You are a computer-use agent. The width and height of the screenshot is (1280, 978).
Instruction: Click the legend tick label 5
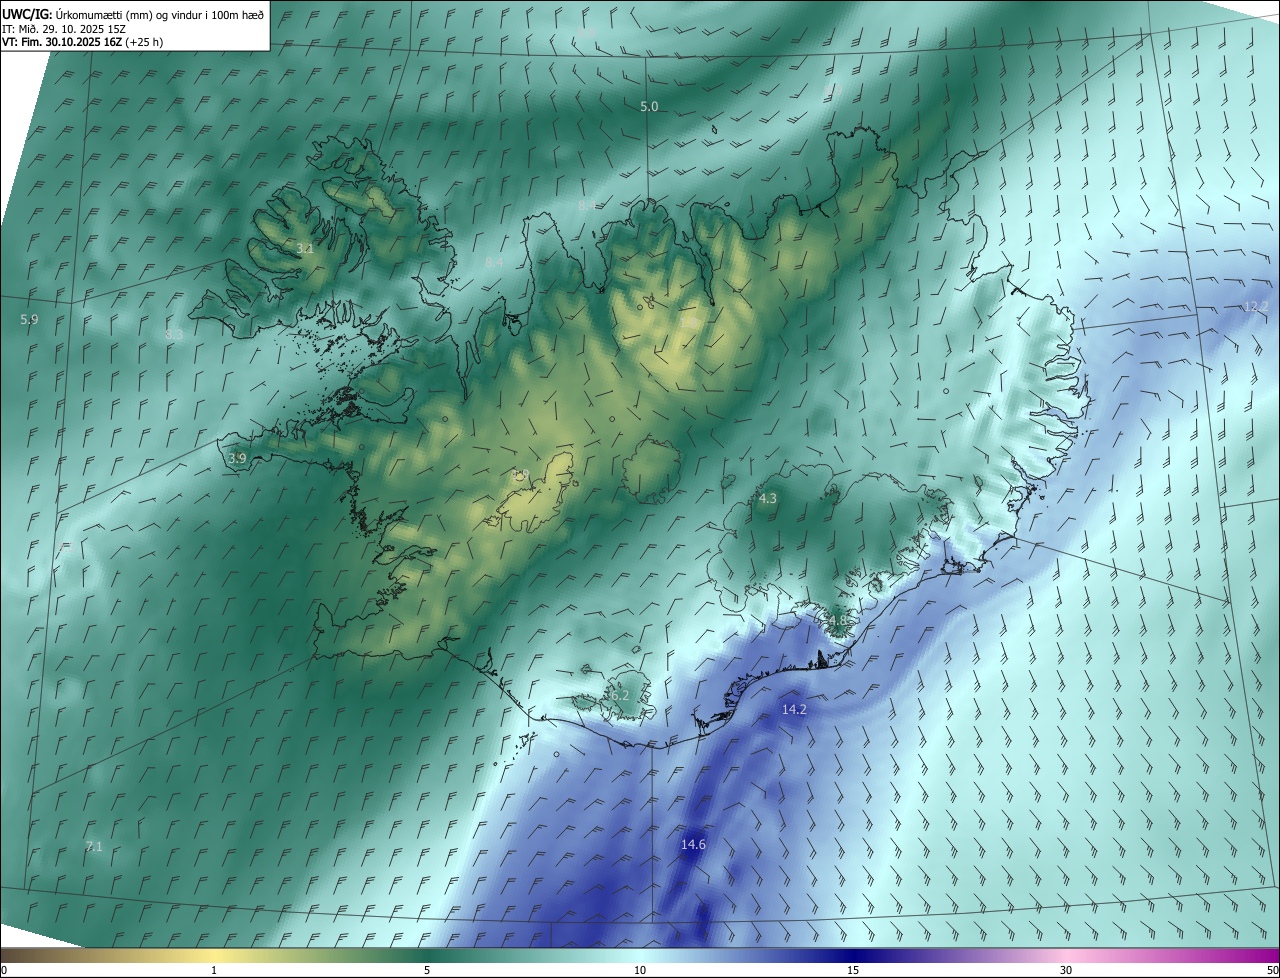click(x=427, y=970)
